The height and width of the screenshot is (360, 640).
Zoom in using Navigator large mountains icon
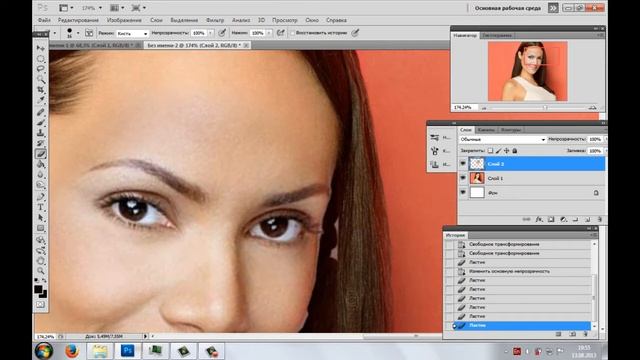pos(592,108)
